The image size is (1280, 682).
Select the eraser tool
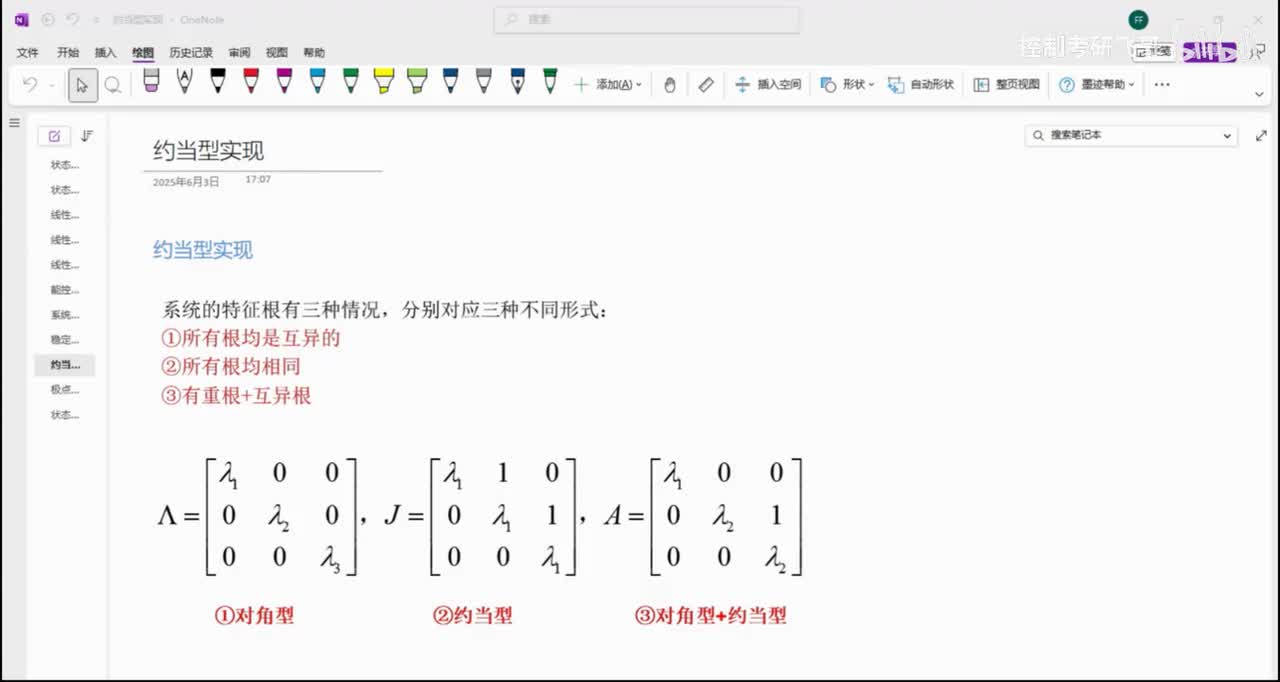click(152, 81)
